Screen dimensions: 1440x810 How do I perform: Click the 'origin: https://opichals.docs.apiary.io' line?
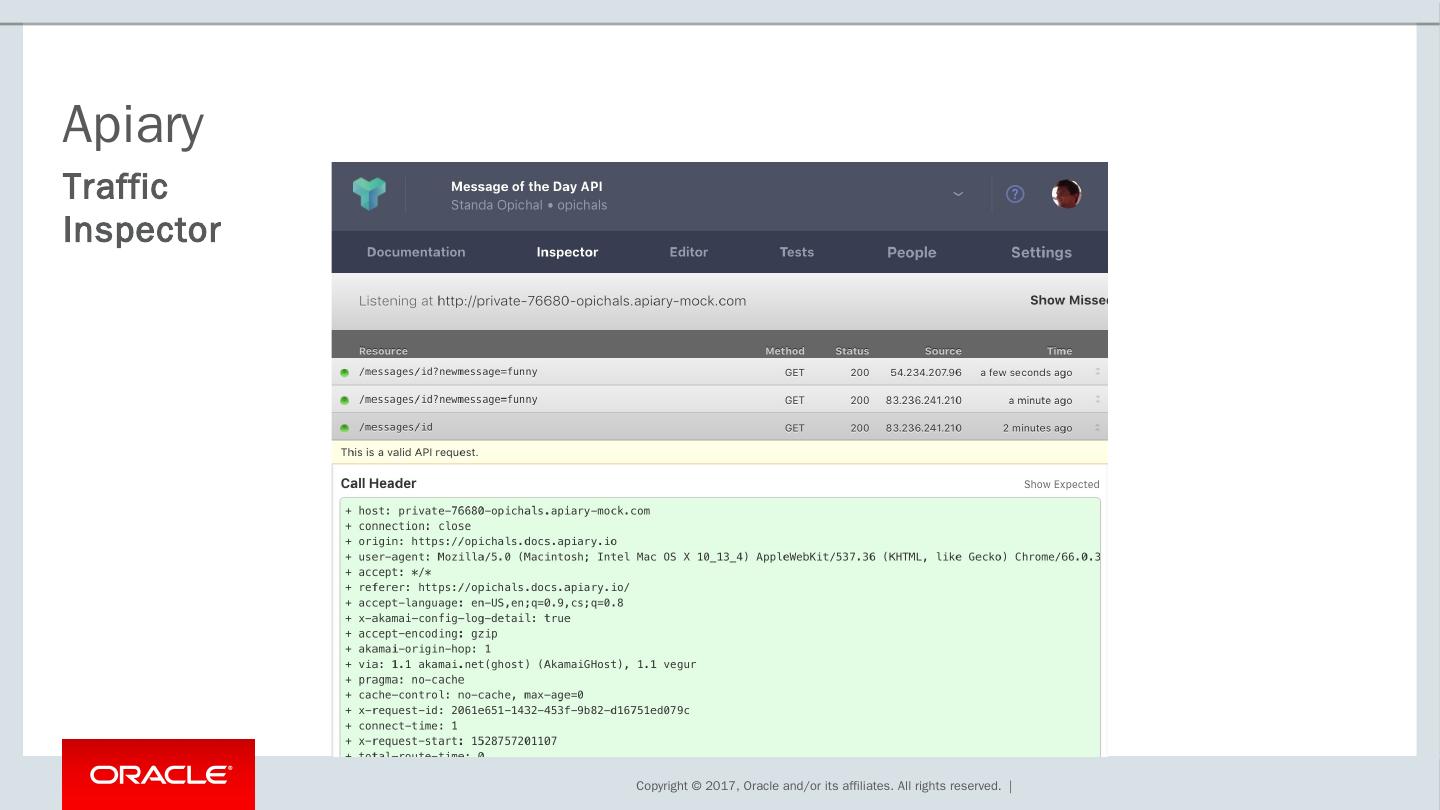click(482, 542)
